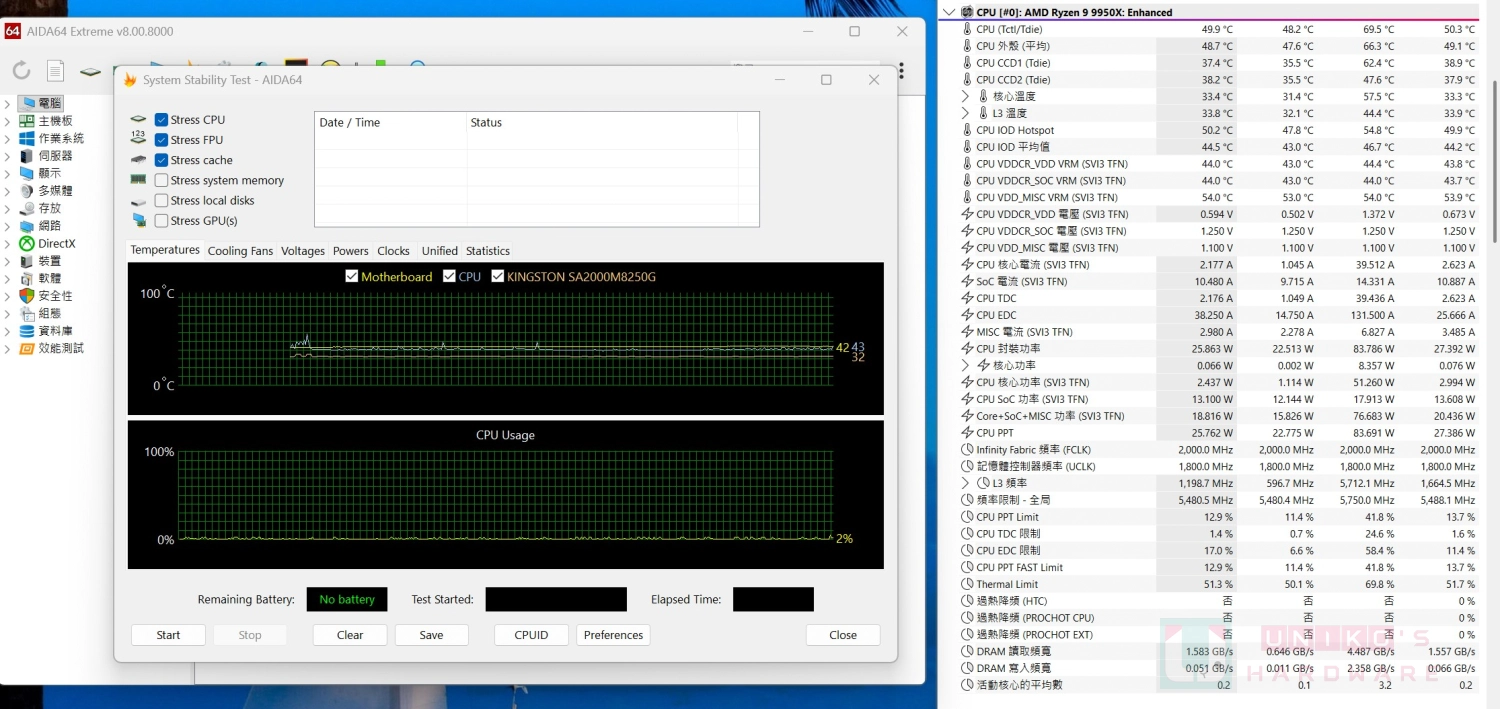Enable Stress GPU(s) checkbox
1500x709 pixels.
click(161, 221)
